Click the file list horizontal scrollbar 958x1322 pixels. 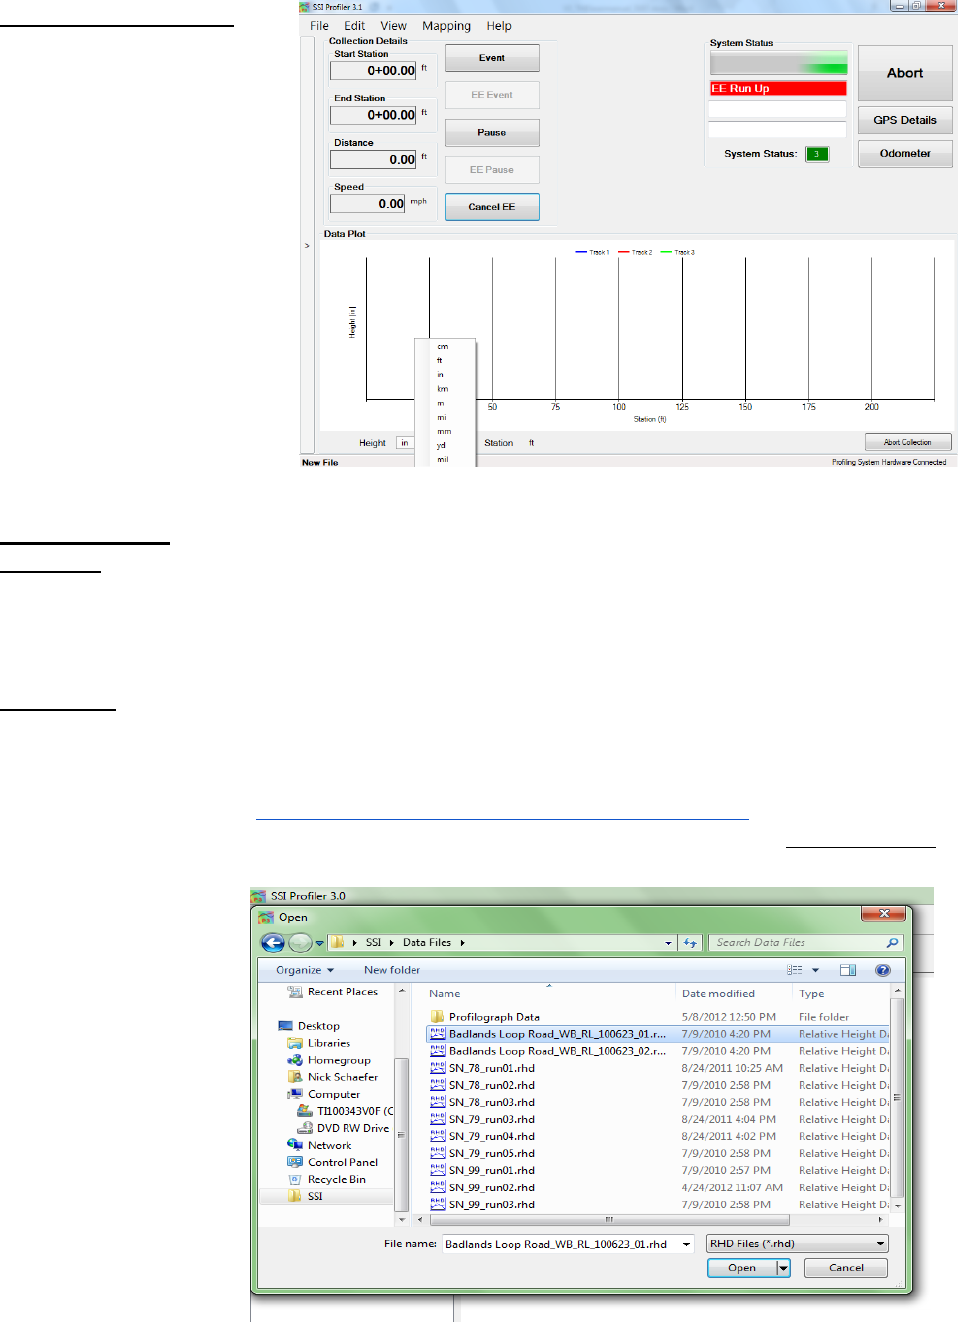(609, 1219)
